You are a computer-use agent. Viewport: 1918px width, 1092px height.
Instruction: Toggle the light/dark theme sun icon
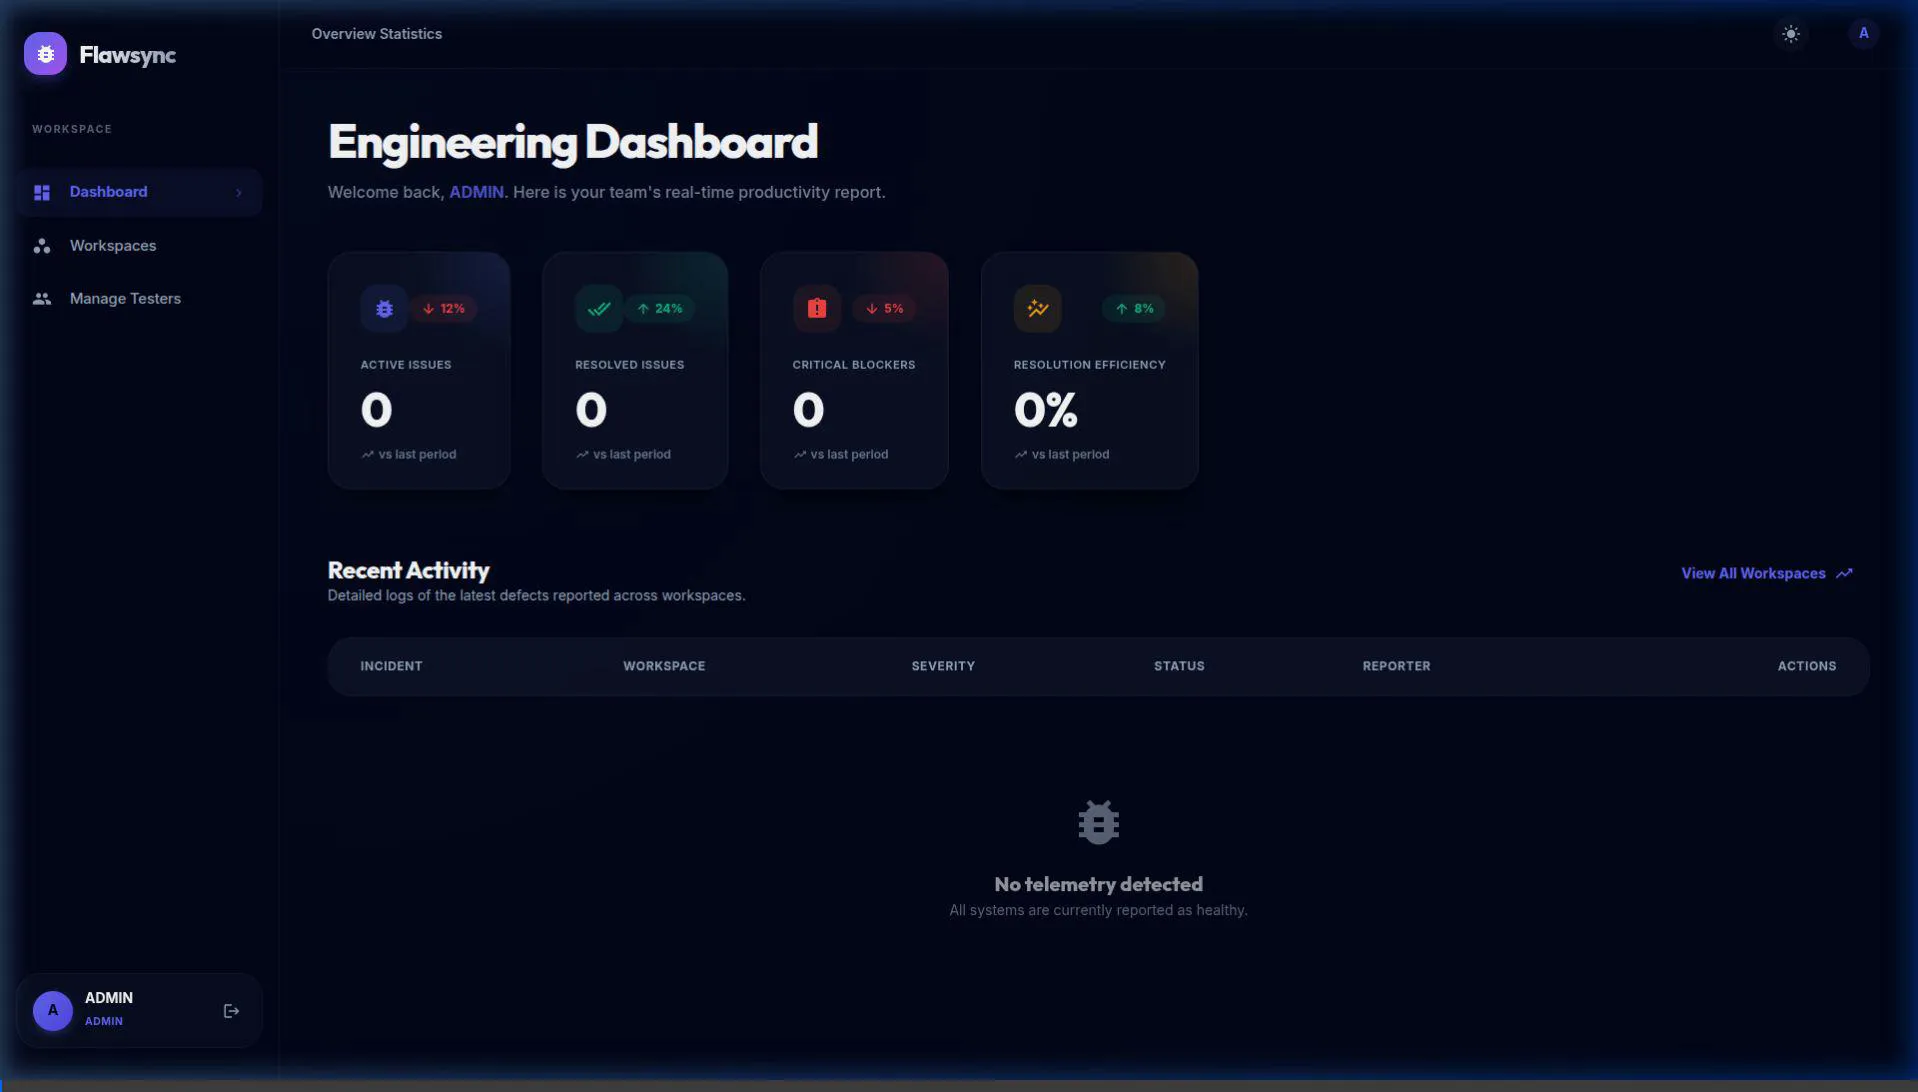1790,34
